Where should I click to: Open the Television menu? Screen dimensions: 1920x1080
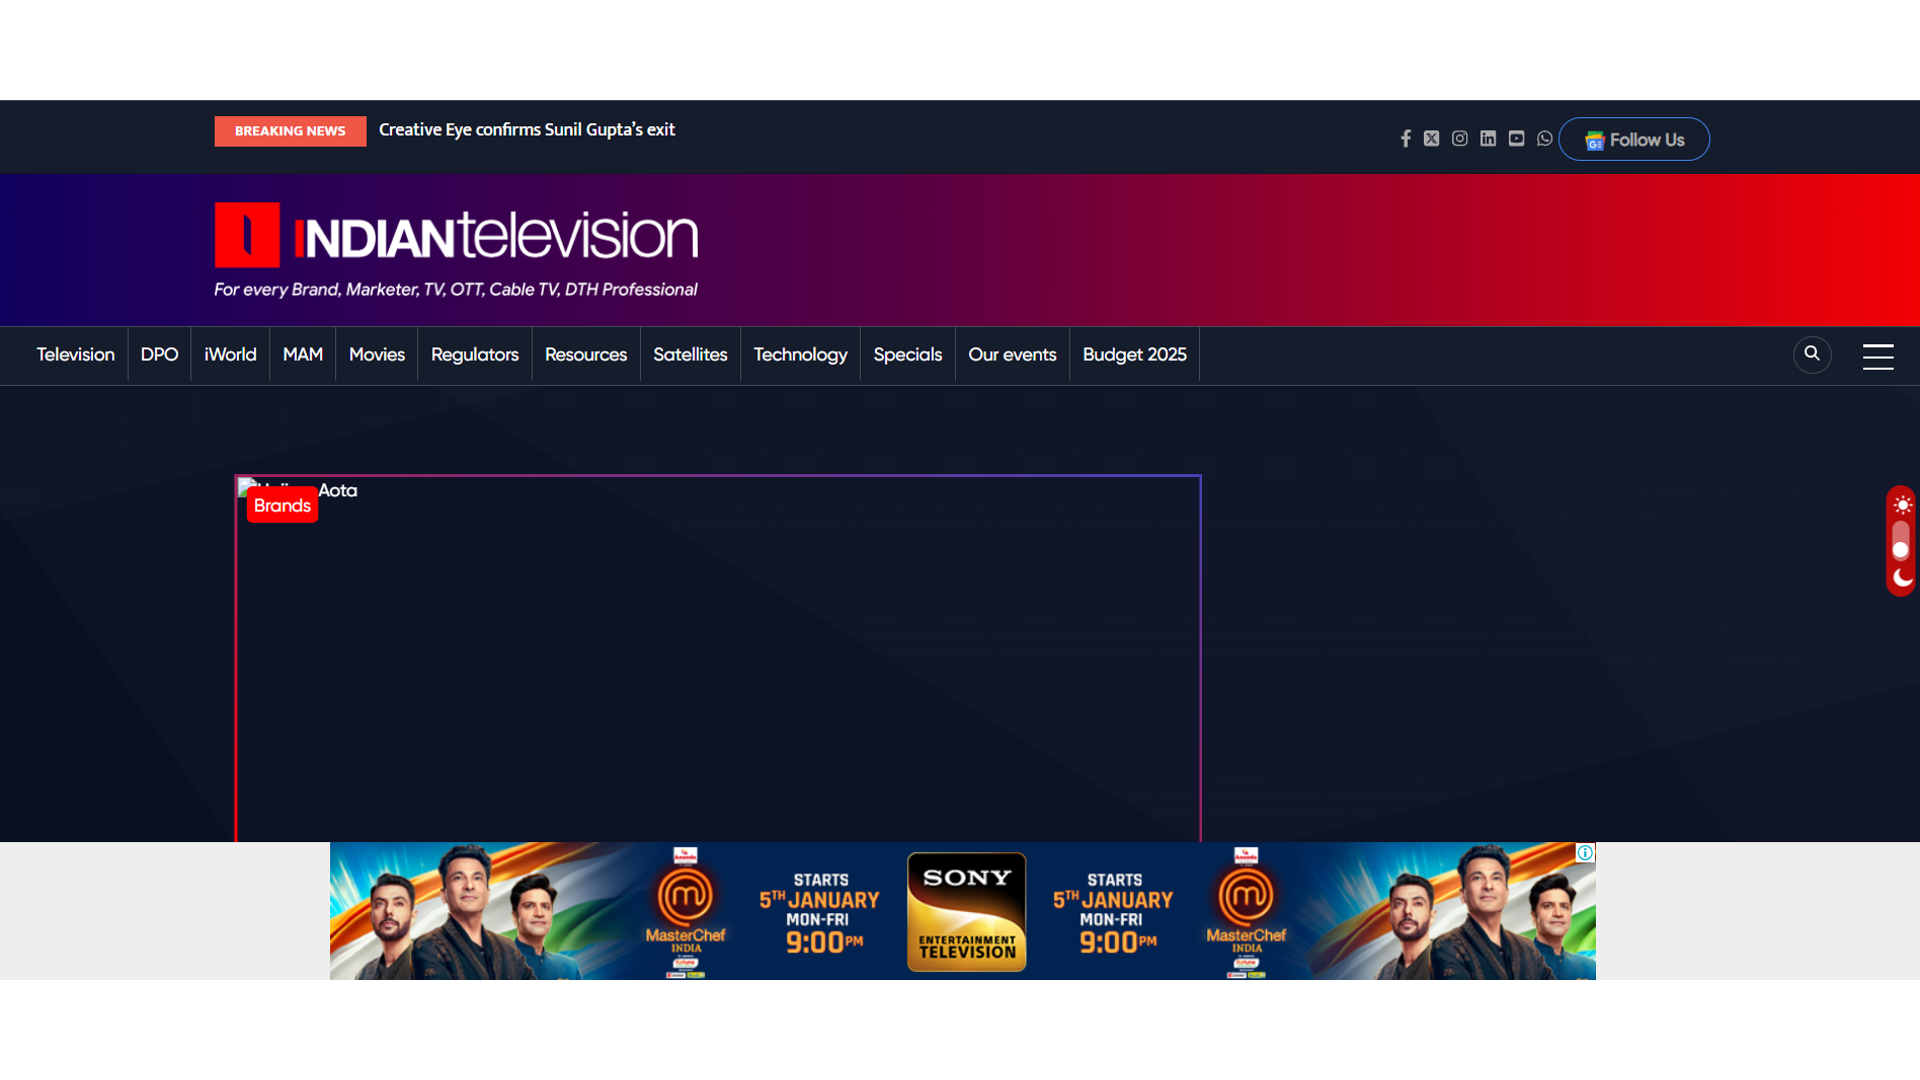pos(75,355)
